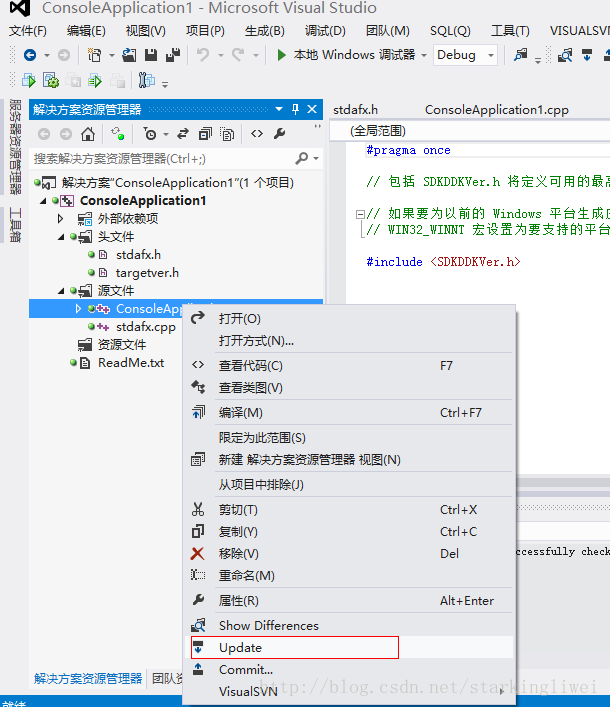Screen dimensions: 610x707
Task: Click the search magnifier icon in Solution Explorer
Action: pyautogui.click(x=302, y=159)
